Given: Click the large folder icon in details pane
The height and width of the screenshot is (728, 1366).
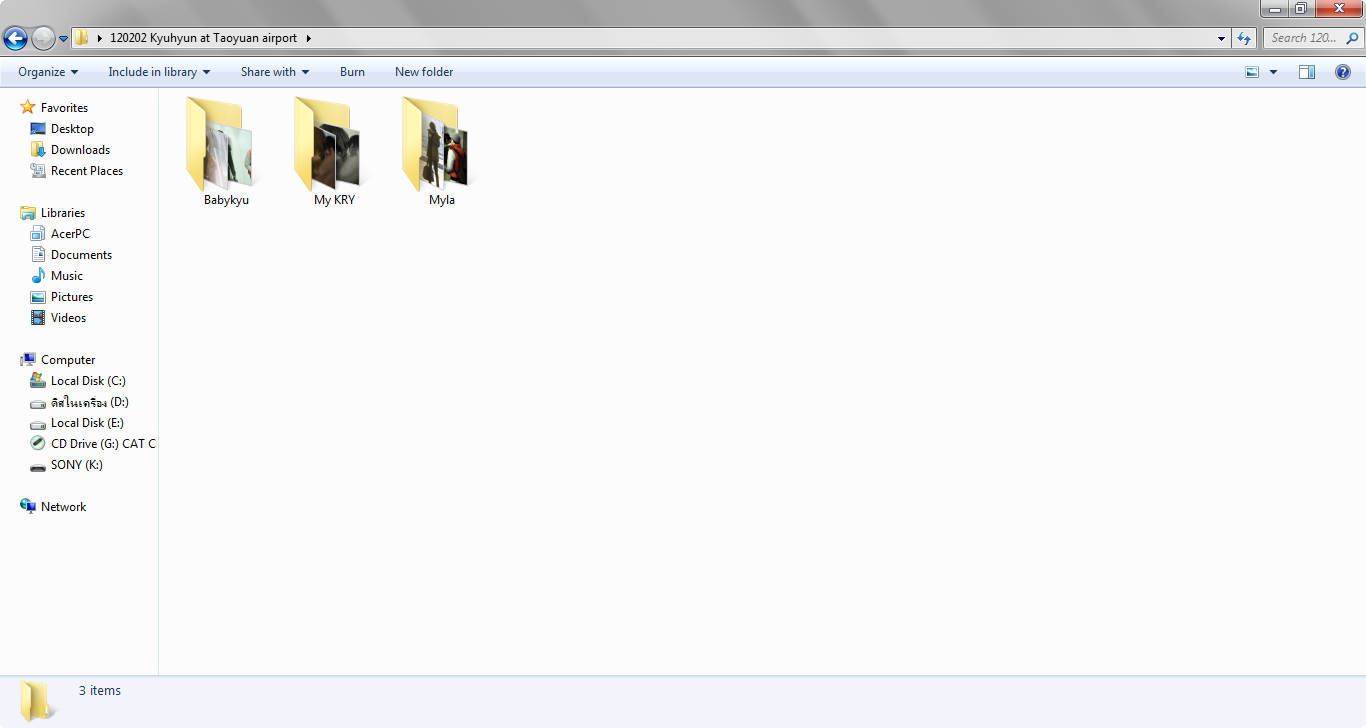Looking at the screenshot, I should click(38, 700).
